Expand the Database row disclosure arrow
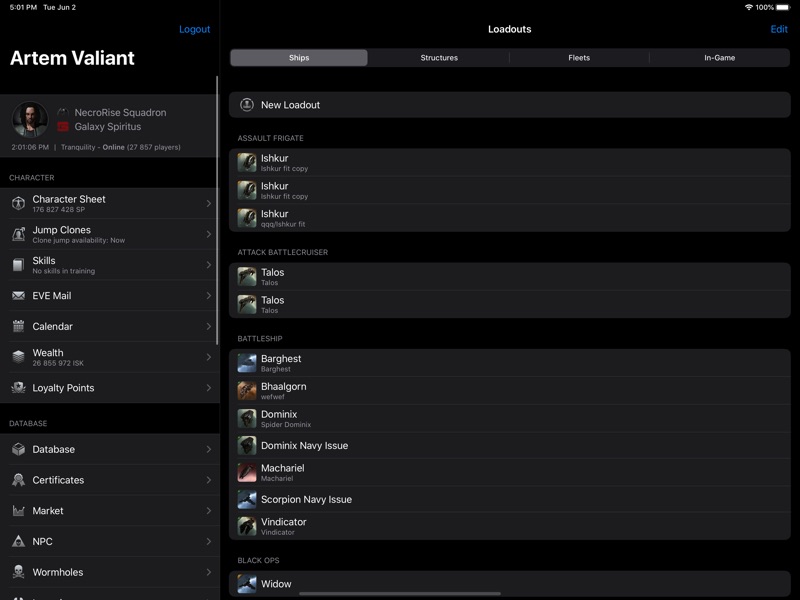This screenshot has width=800, height=600. point(208,450)
